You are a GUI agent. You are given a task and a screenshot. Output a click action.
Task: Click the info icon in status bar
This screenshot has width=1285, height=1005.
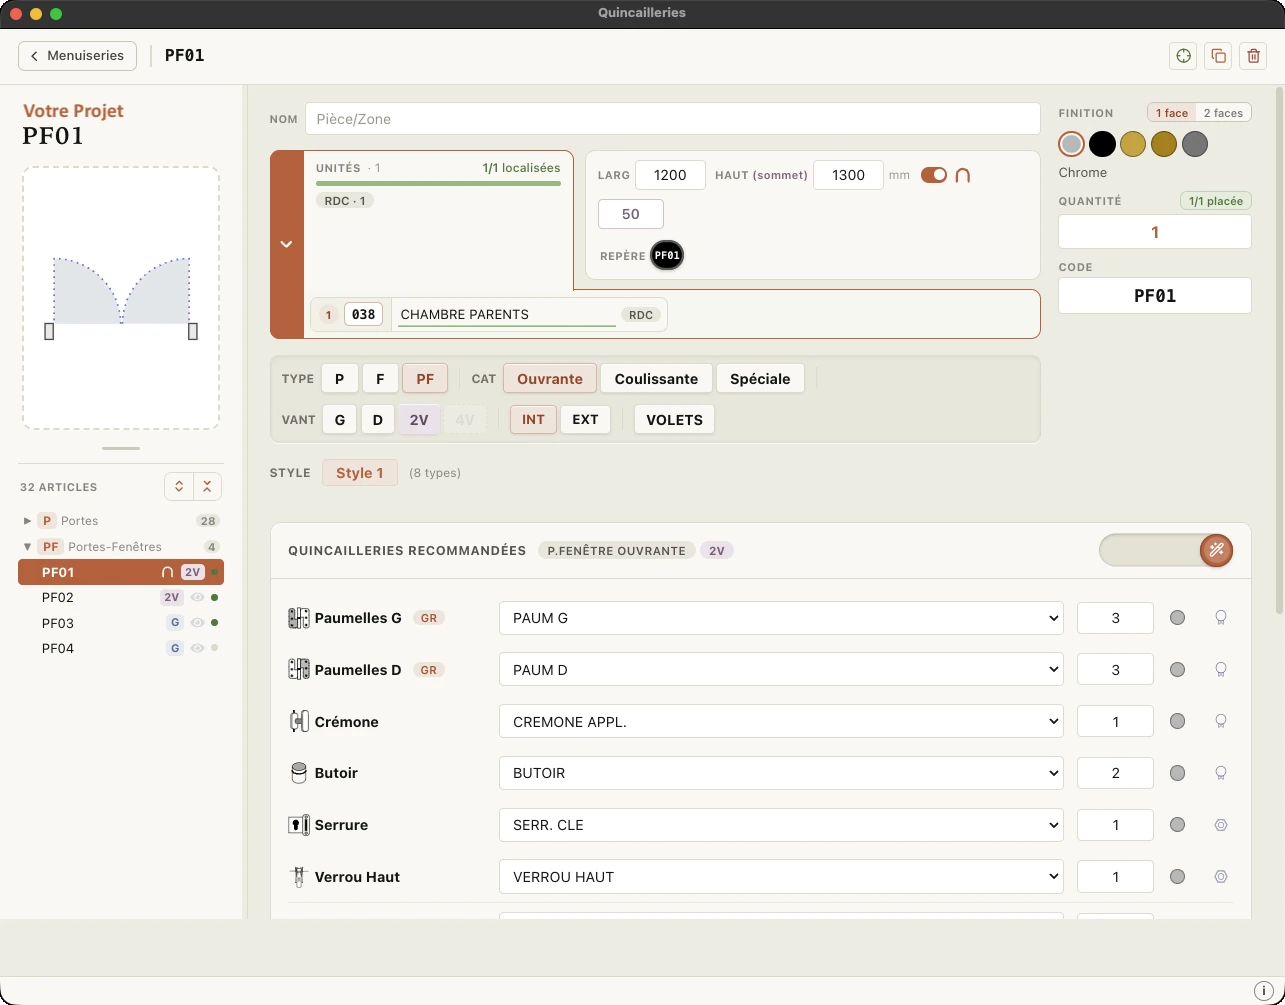point(1264,990)
